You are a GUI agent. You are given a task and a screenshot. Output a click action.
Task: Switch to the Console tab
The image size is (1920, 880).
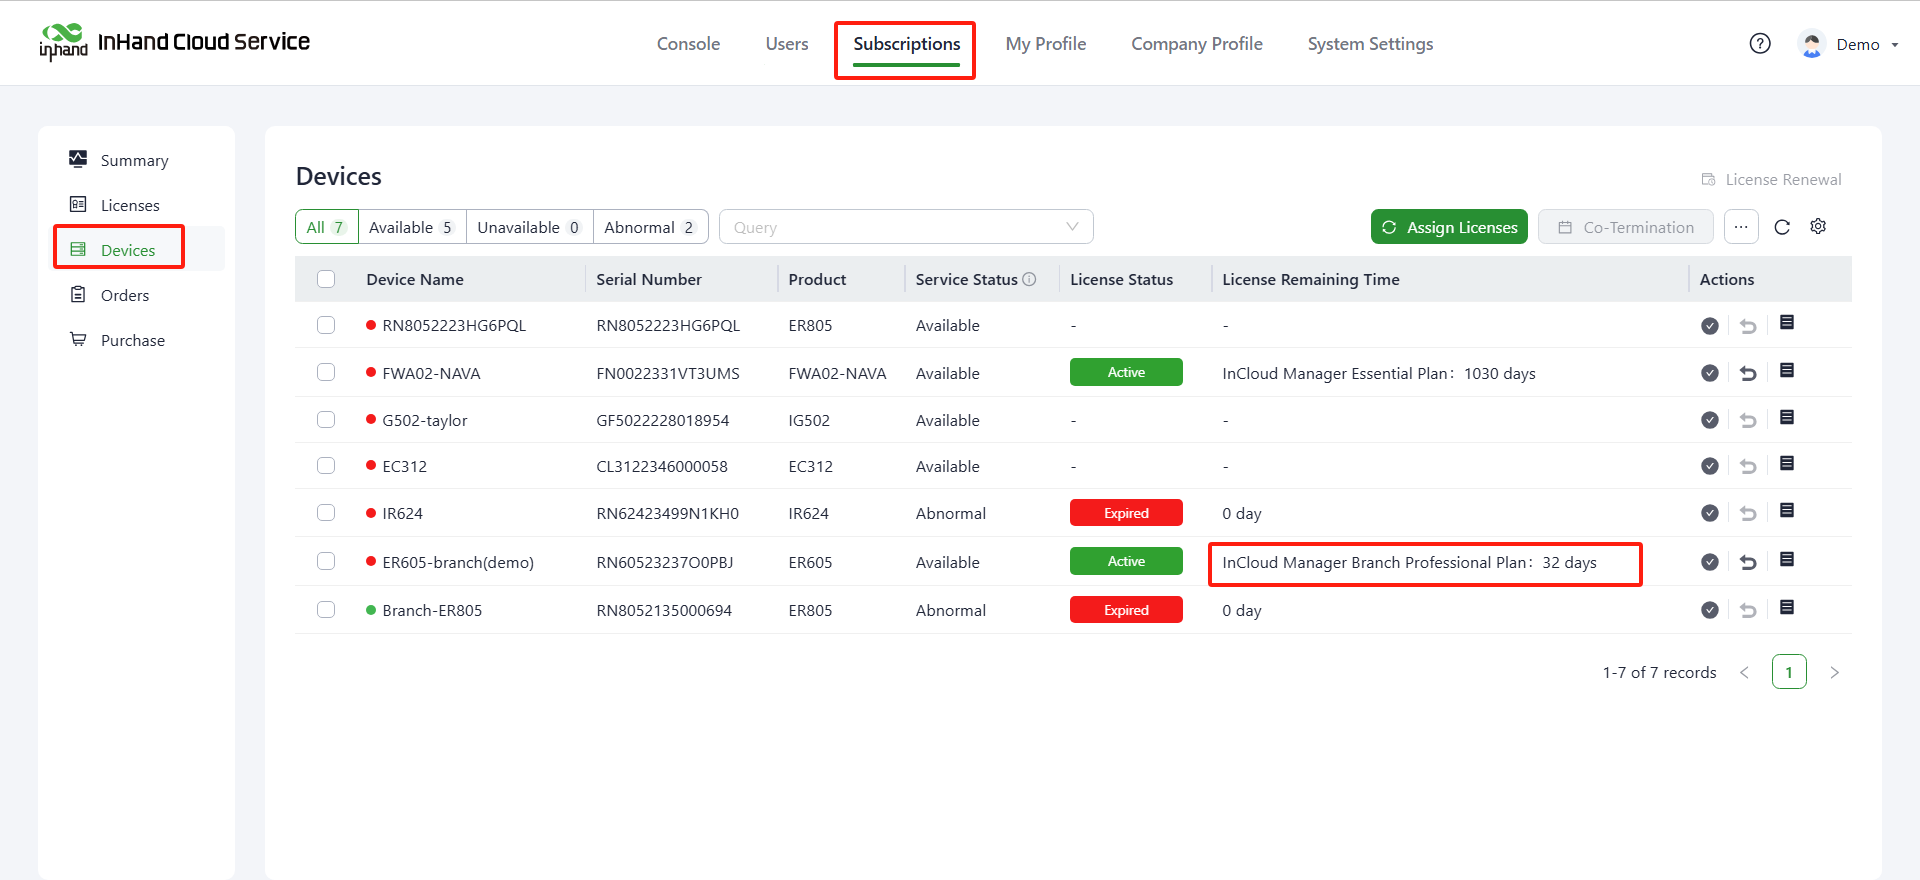688,44
